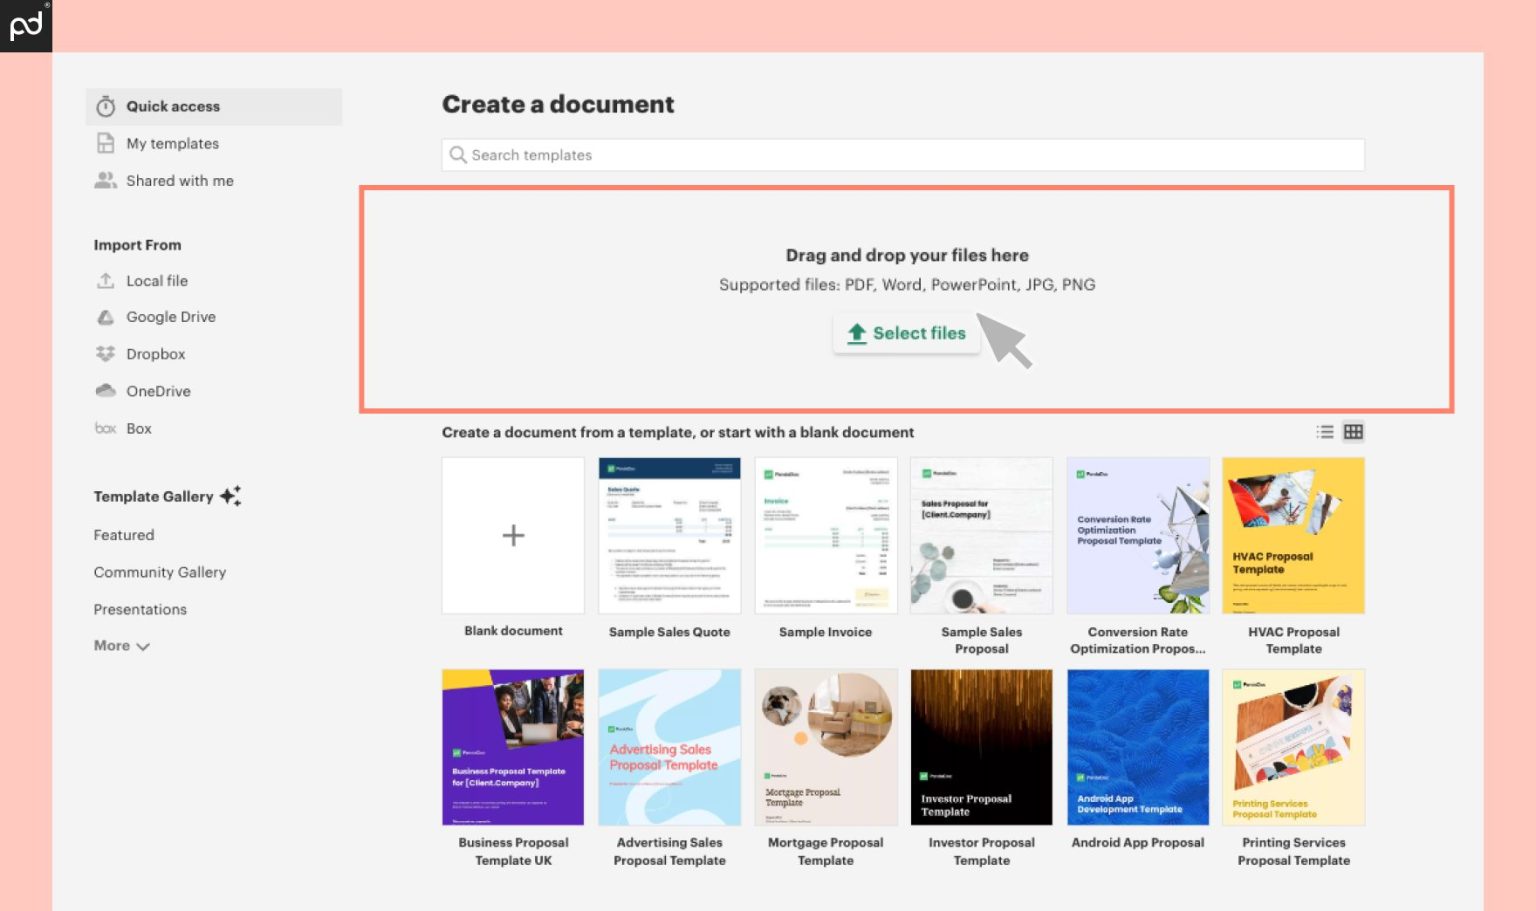Click the Shared with me people icon

point(106,180)
